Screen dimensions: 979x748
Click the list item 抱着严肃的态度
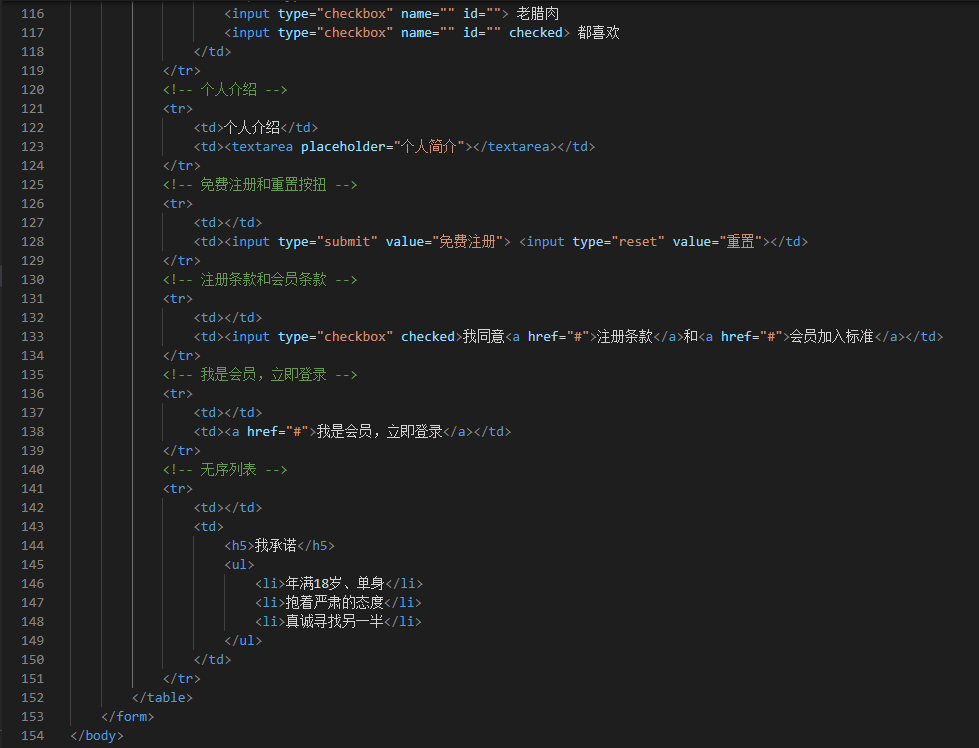click(334, 603)
